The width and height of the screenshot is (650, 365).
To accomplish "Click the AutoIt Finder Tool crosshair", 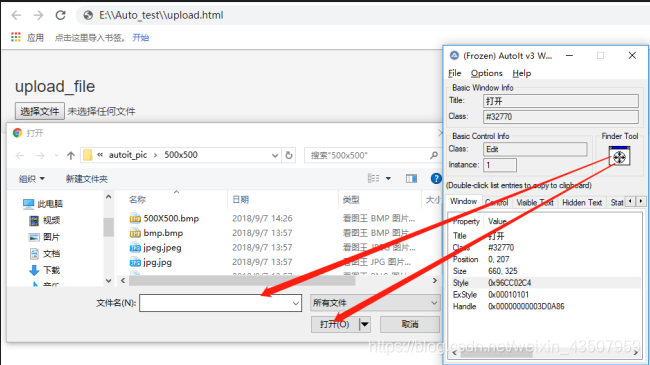I will point(619,156).
